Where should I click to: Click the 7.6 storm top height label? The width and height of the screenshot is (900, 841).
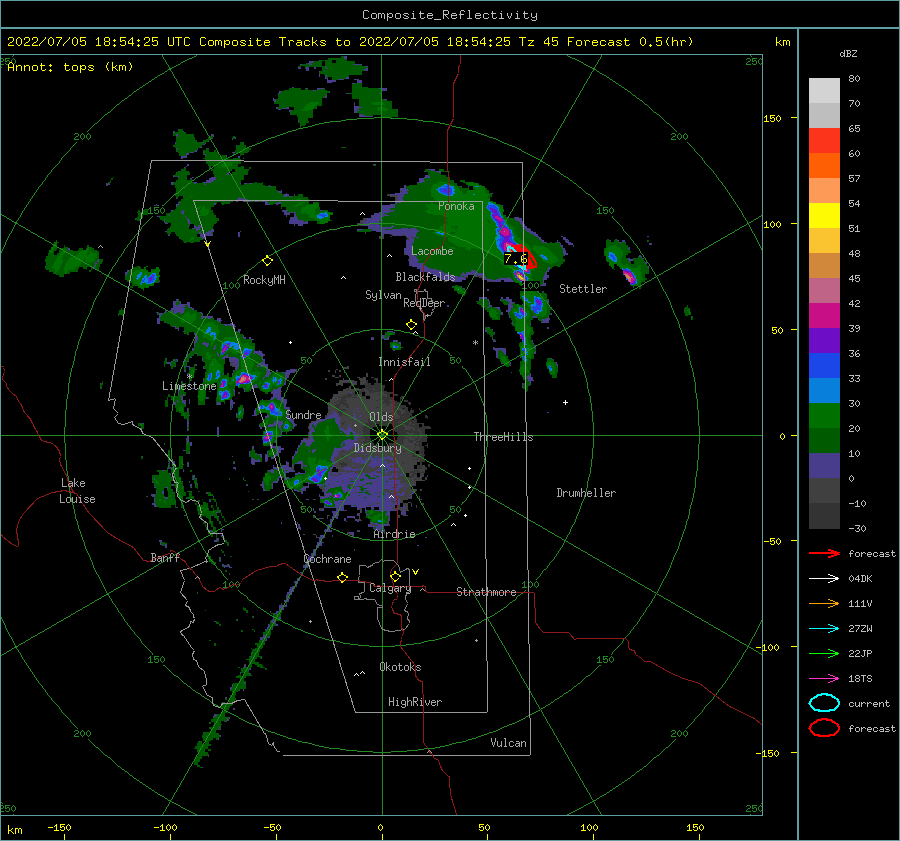[515, 259]
